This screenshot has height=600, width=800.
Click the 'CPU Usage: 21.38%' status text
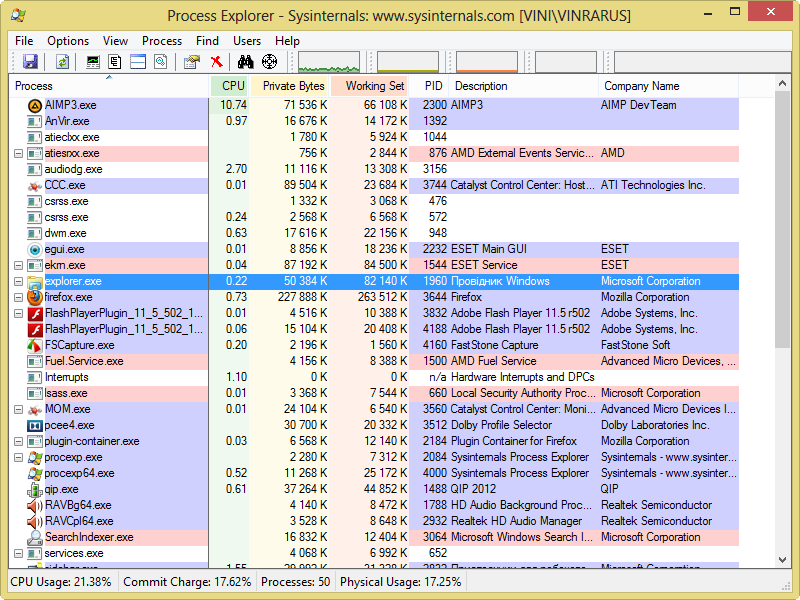[61, 582]
